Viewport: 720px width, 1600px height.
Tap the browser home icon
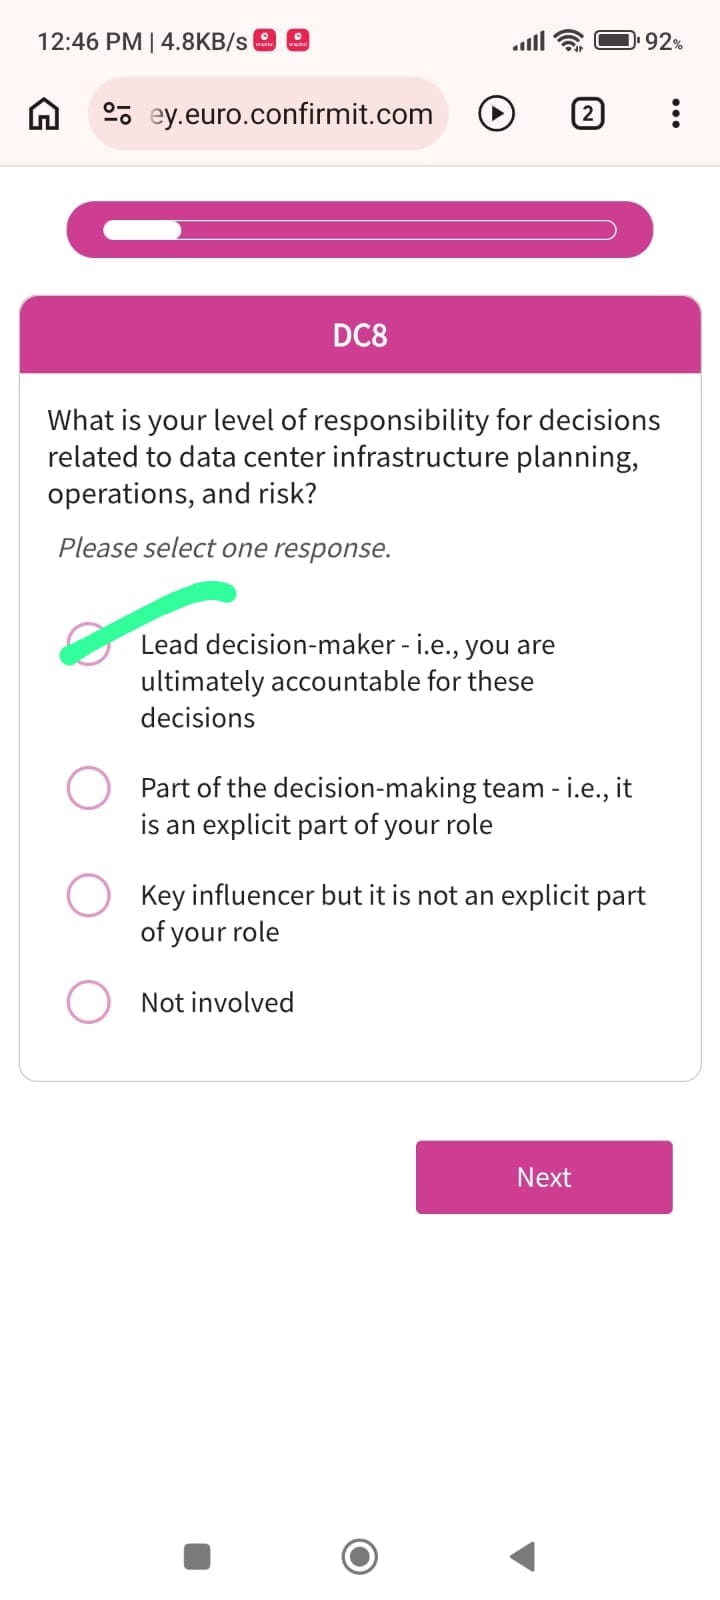click(42, 114)
